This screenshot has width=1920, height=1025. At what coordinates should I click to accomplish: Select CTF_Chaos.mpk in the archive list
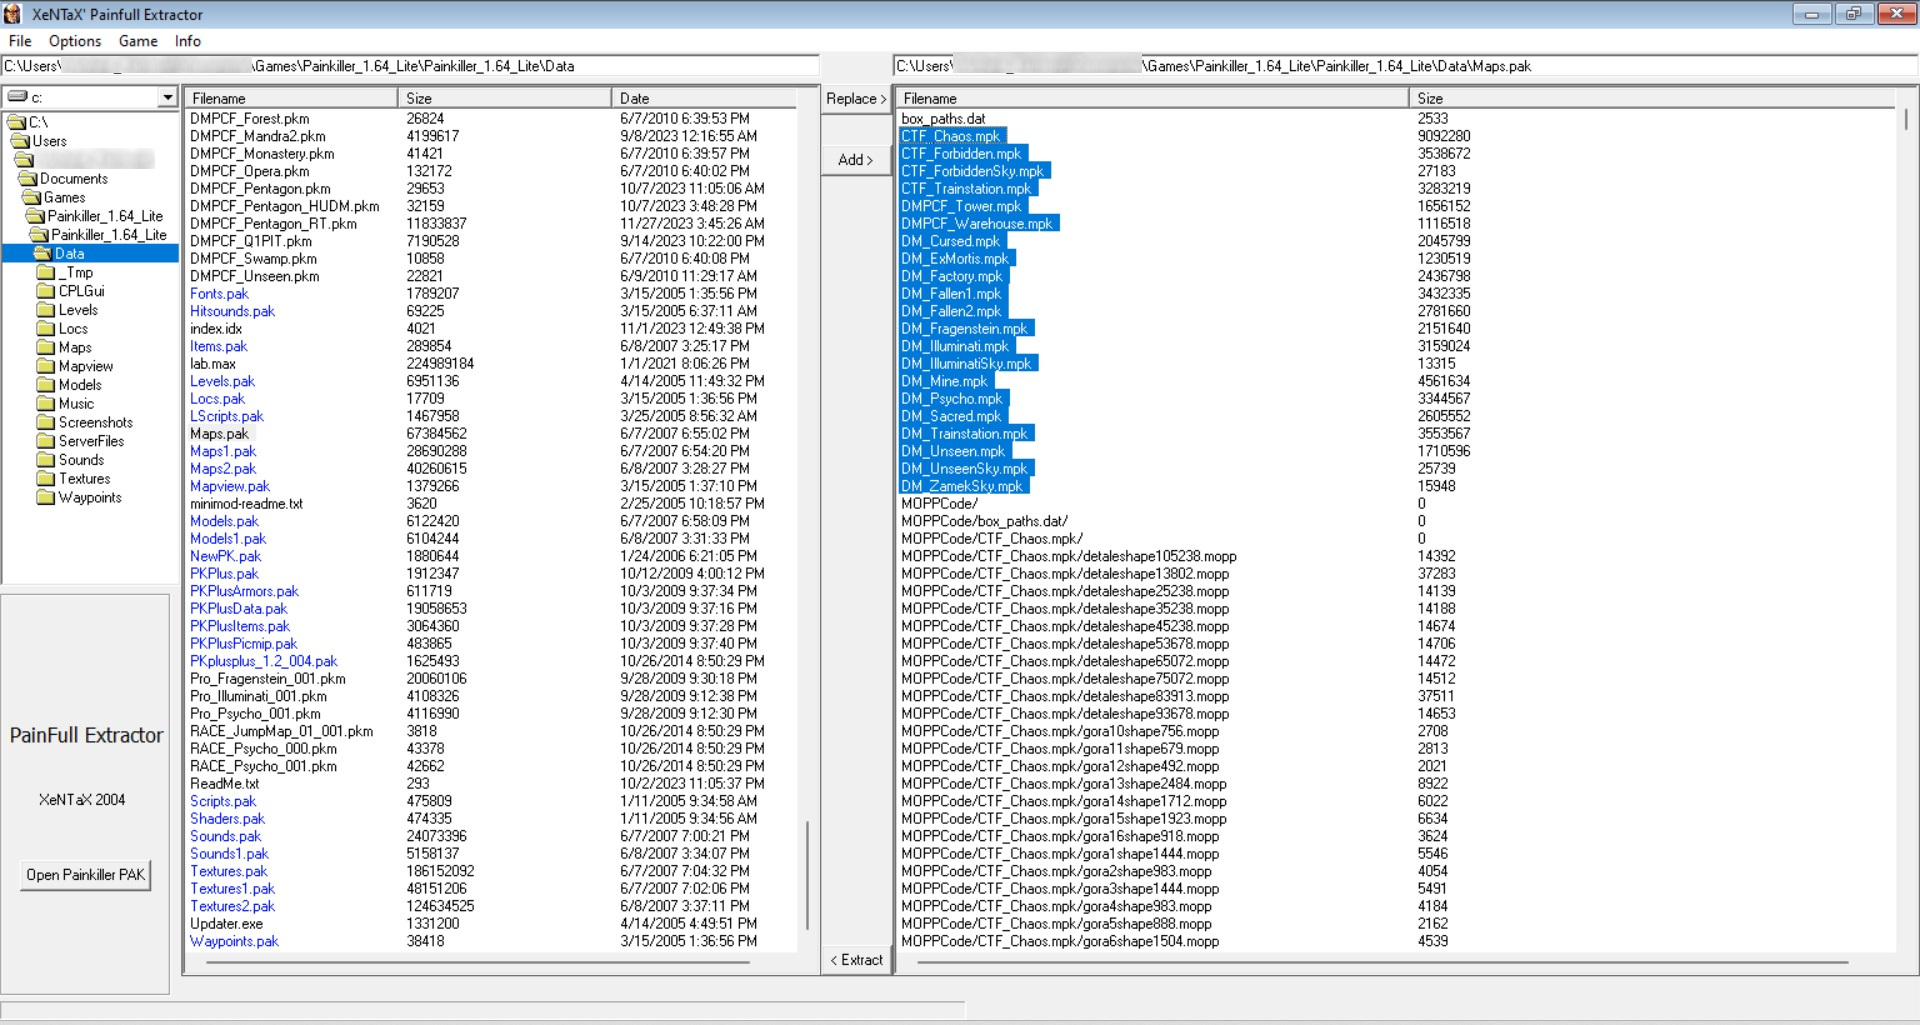951,136
